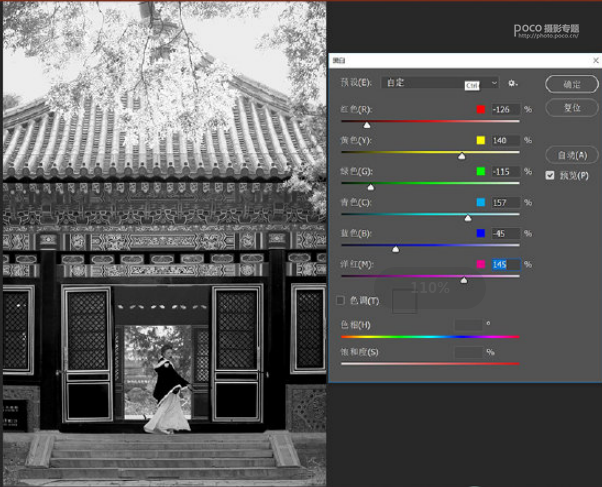This screenshot has height=487, width=602.
Task: Click the green color swatch
Action: (481, 171)
